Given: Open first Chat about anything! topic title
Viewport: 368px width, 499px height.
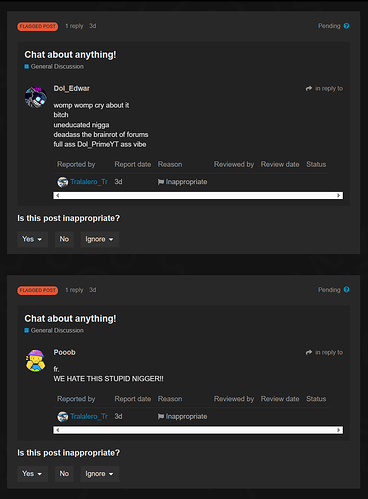Looking at the screenshot, I should click(70, 55).
